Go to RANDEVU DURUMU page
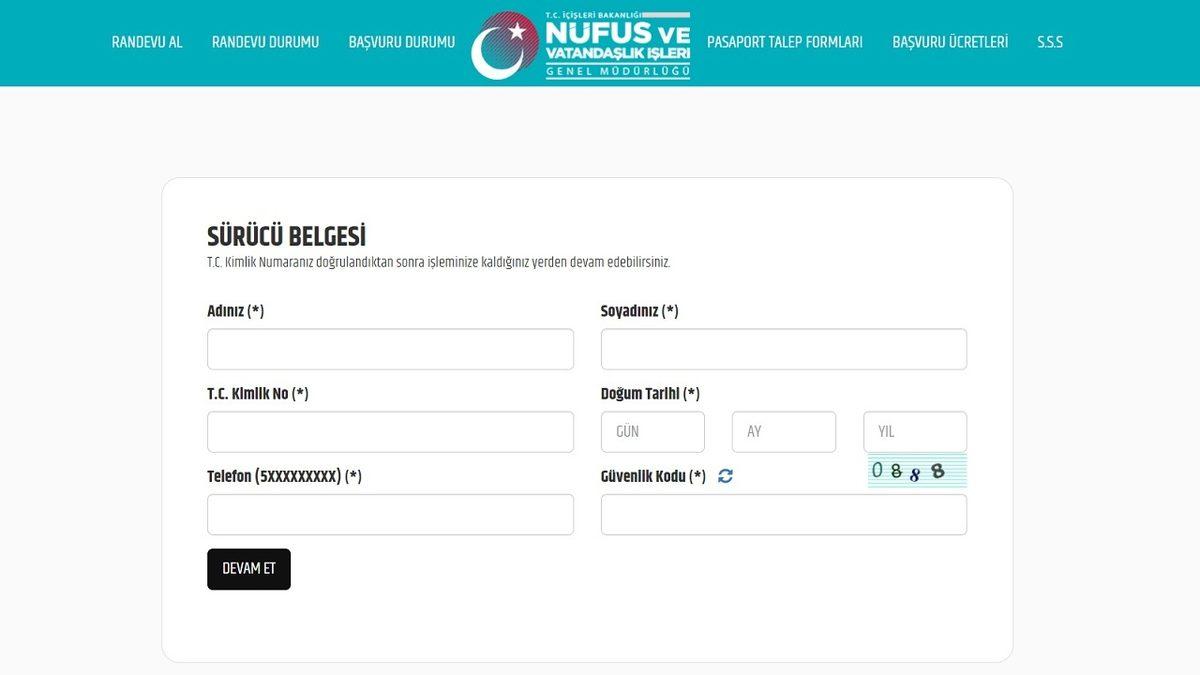The image size is (1200, 675). tap(265, 42)
